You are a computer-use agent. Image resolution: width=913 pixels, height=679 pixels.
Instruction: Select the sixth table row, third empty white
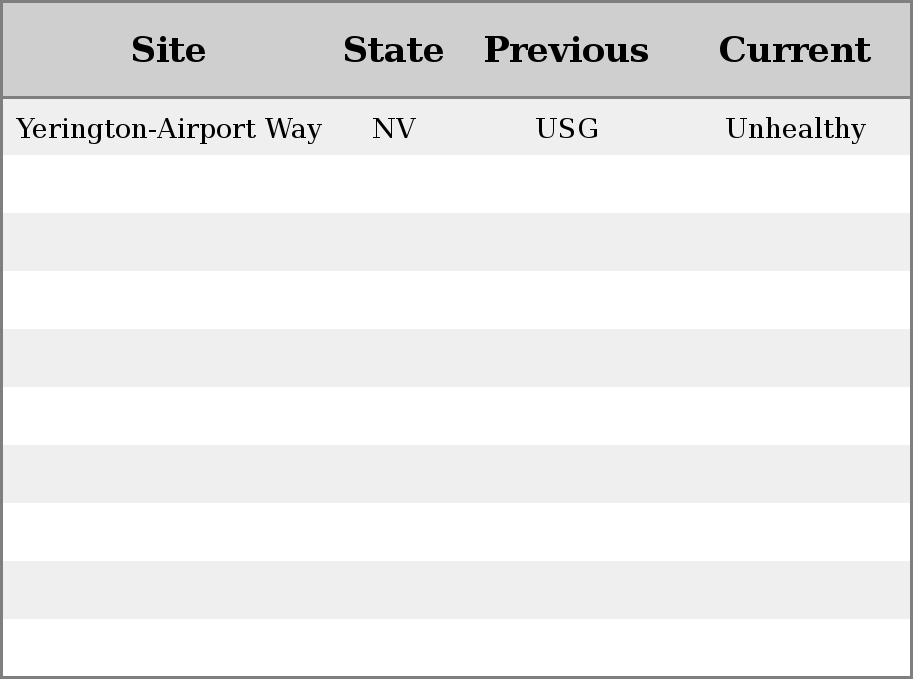click(456, 416)
